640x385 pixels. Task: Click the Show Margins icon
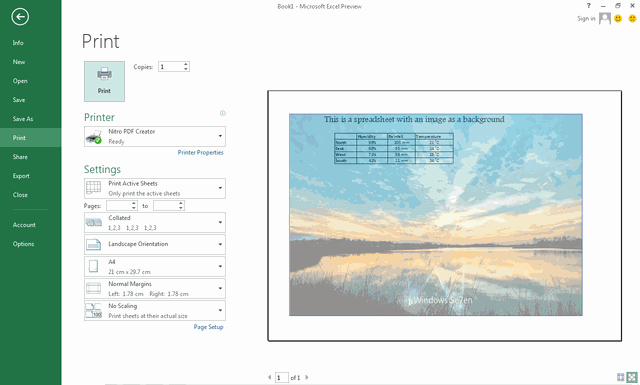(620, 377)
